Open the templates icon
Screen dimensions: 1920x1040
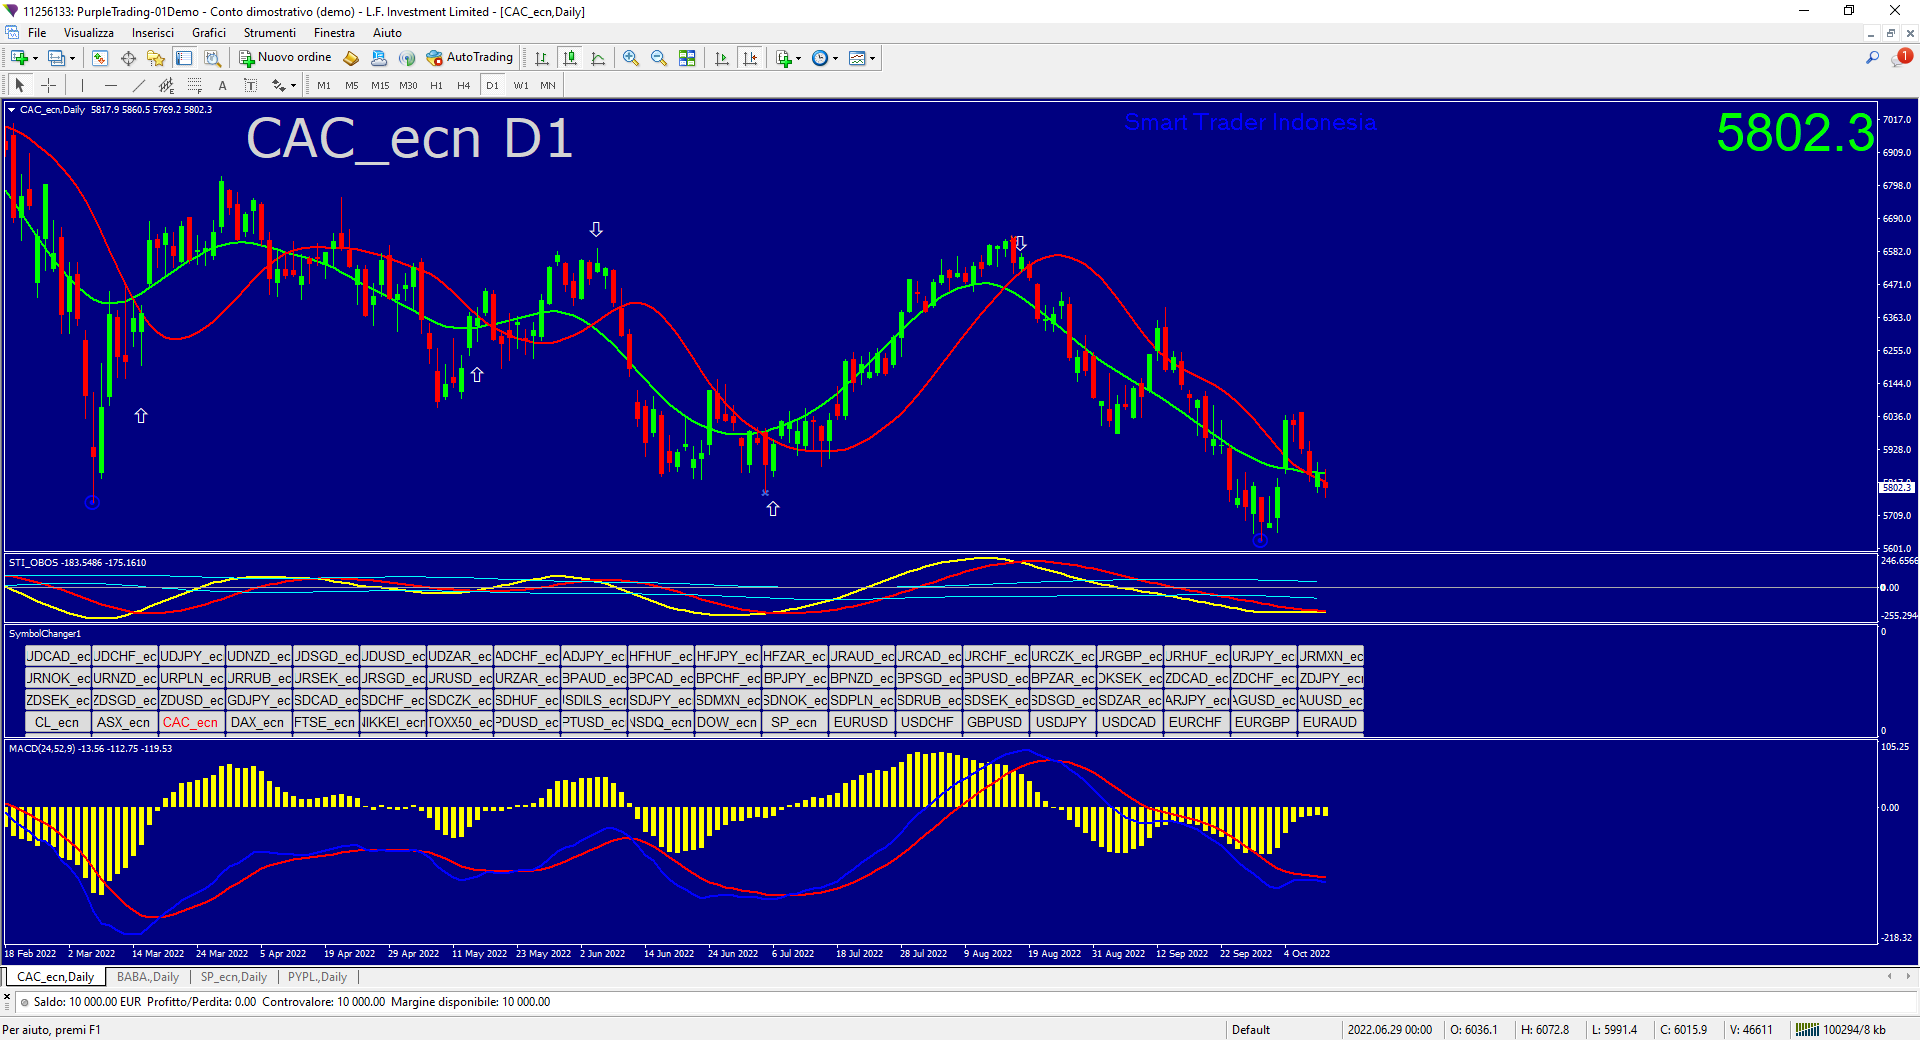[857, 58]
